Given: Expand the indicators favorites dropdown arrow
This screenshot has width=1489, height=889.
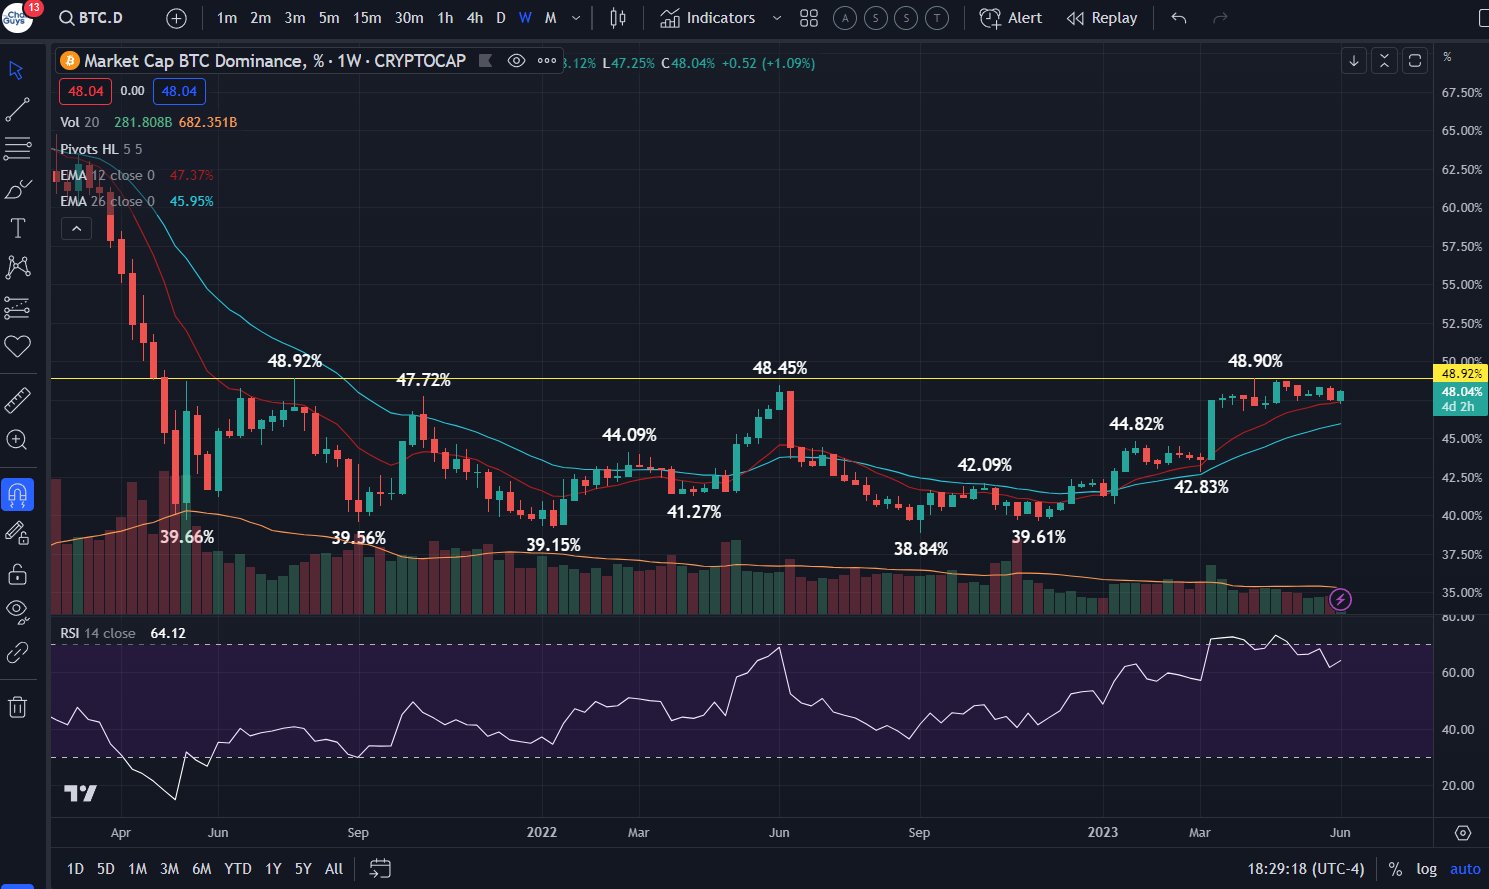Looking at the screenshot, I should pyautogui.click(x=777, y=18).
